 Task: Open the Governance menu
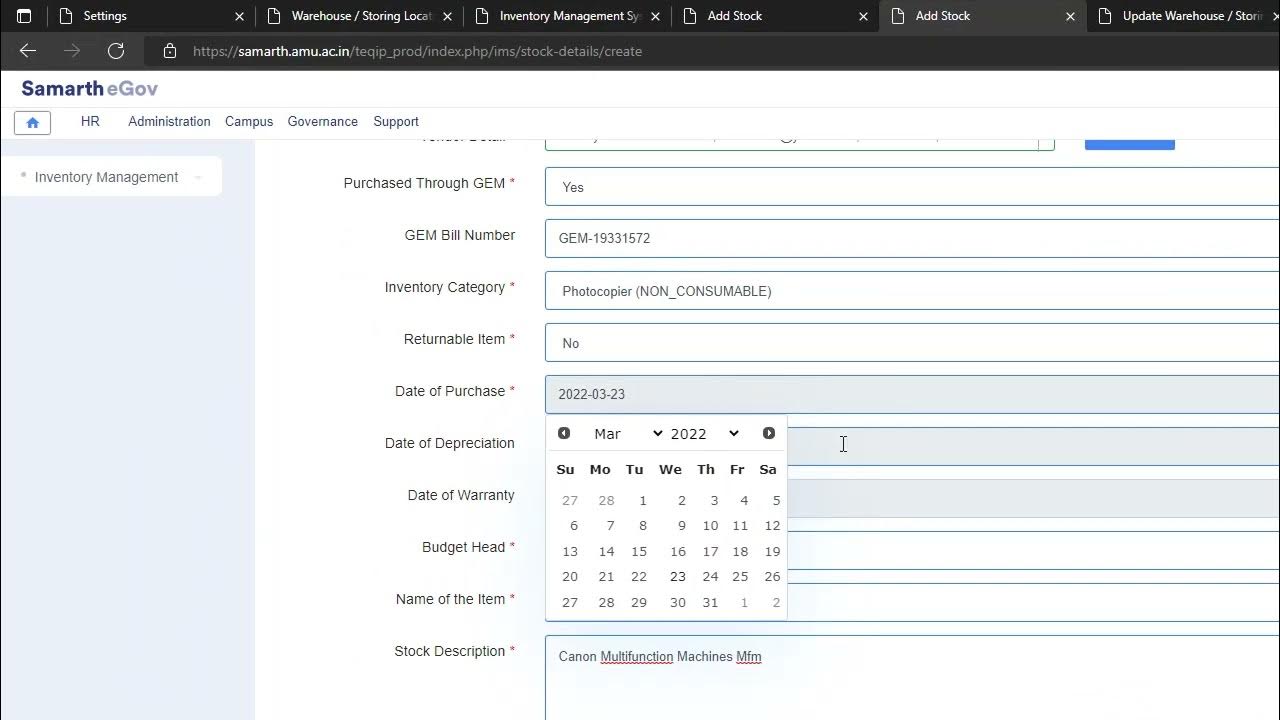point(322,121)
